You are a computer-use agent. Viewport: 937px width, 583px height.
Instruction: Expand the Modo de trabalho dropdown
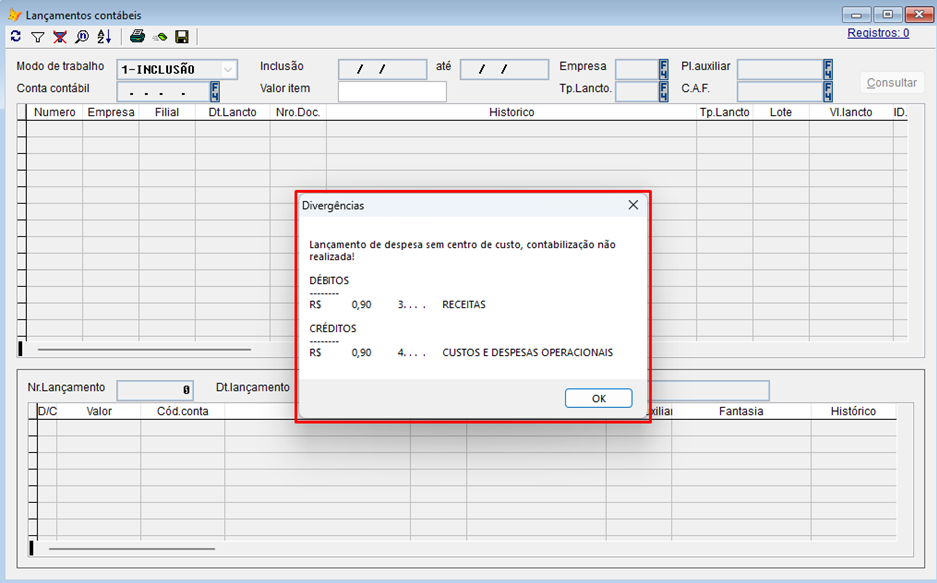(229, 70)
